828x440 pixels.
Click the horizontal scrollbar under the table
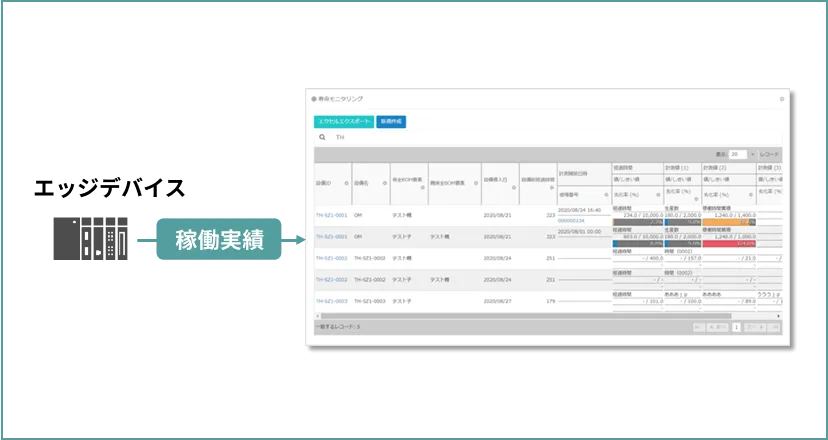[x=520, y=316]
